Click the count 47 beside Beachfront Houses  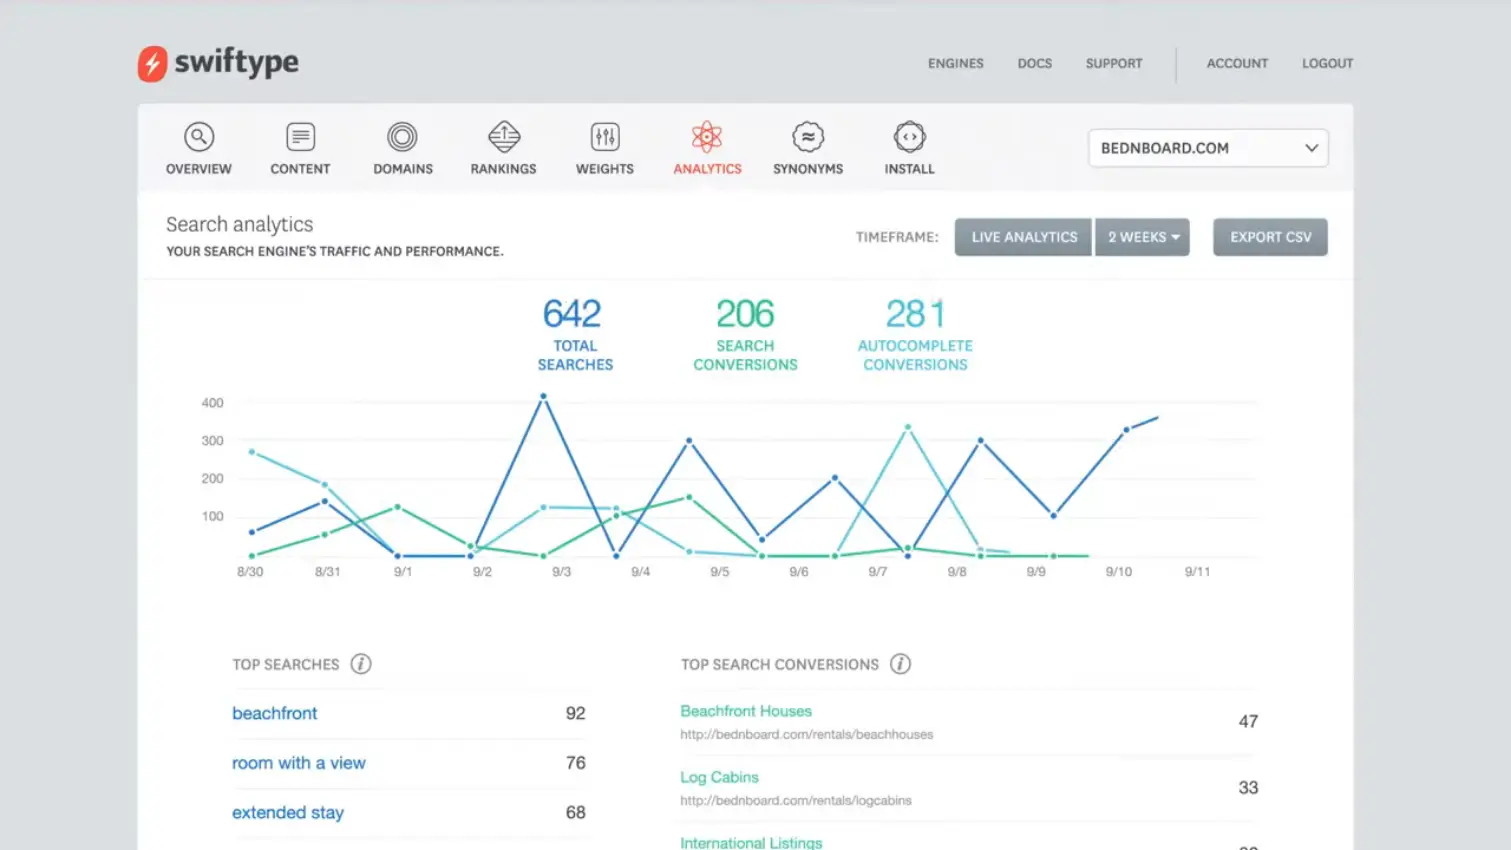(x=1248, y=721)
